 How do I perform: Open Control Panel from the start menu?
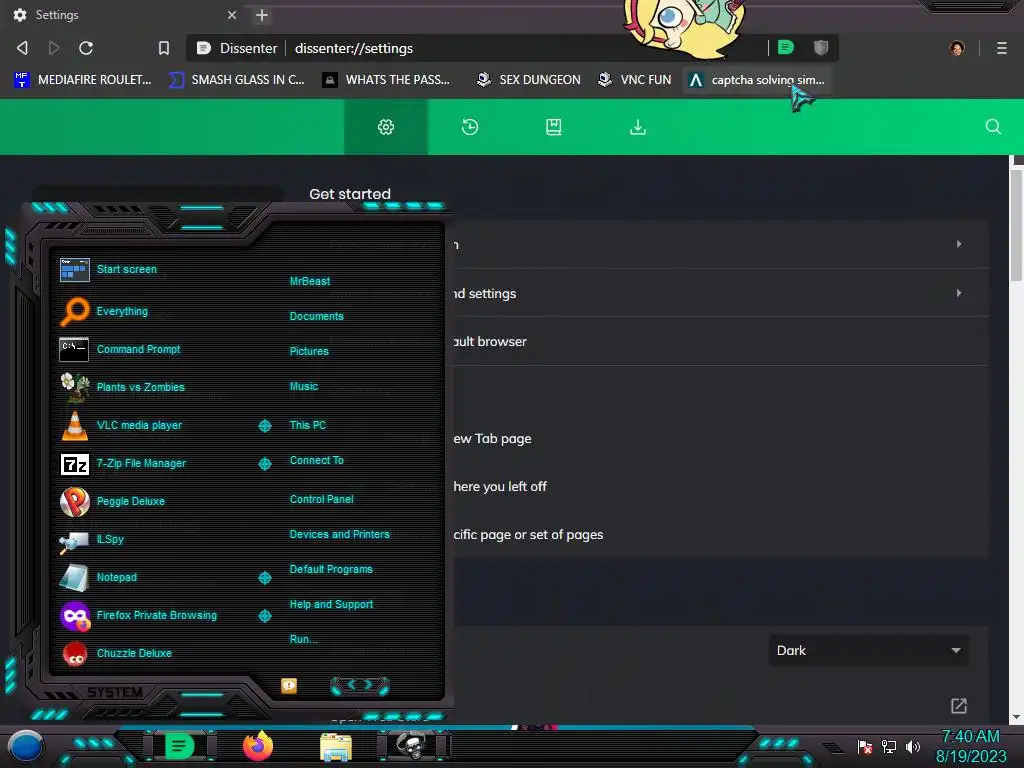point(321,499)
